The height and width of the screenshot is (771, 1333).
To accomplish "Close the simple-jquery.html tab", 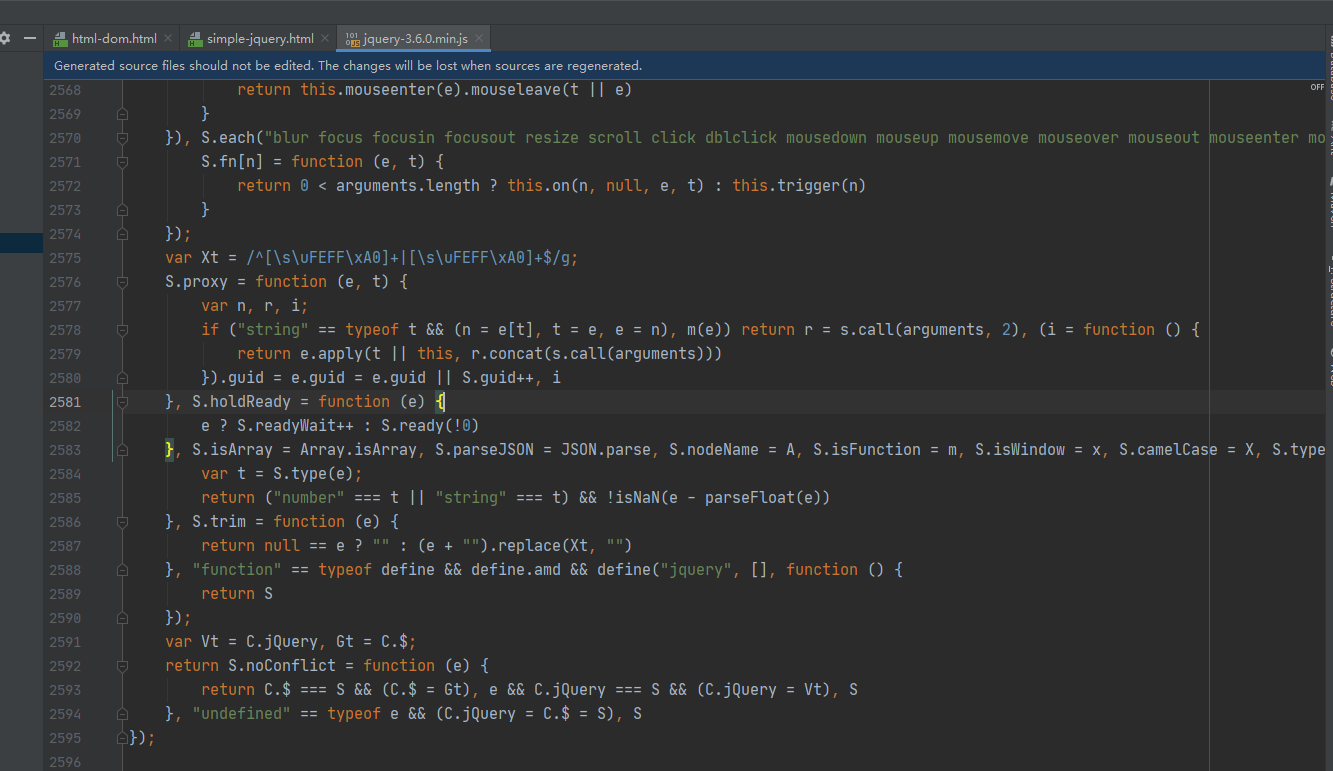I will coord(324,39).
